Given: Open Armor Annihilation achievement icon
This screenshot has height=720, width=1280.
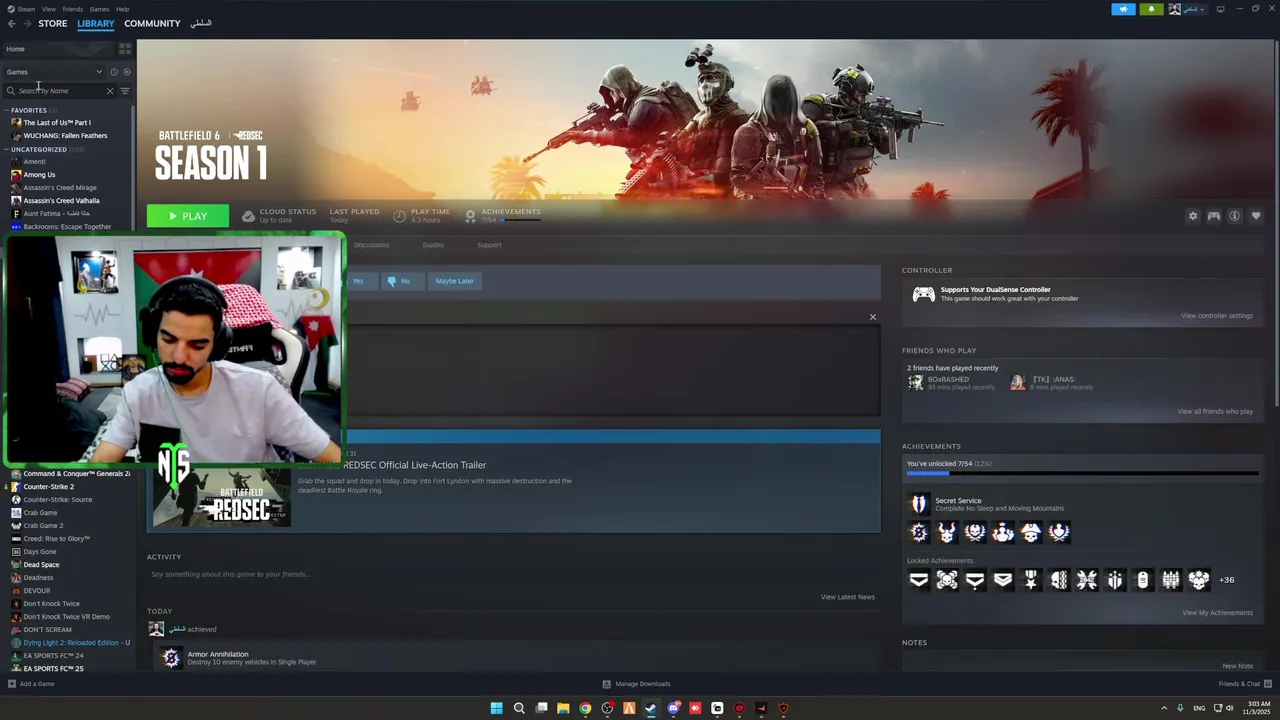Looking at the screenshot, I should [171, 658].
